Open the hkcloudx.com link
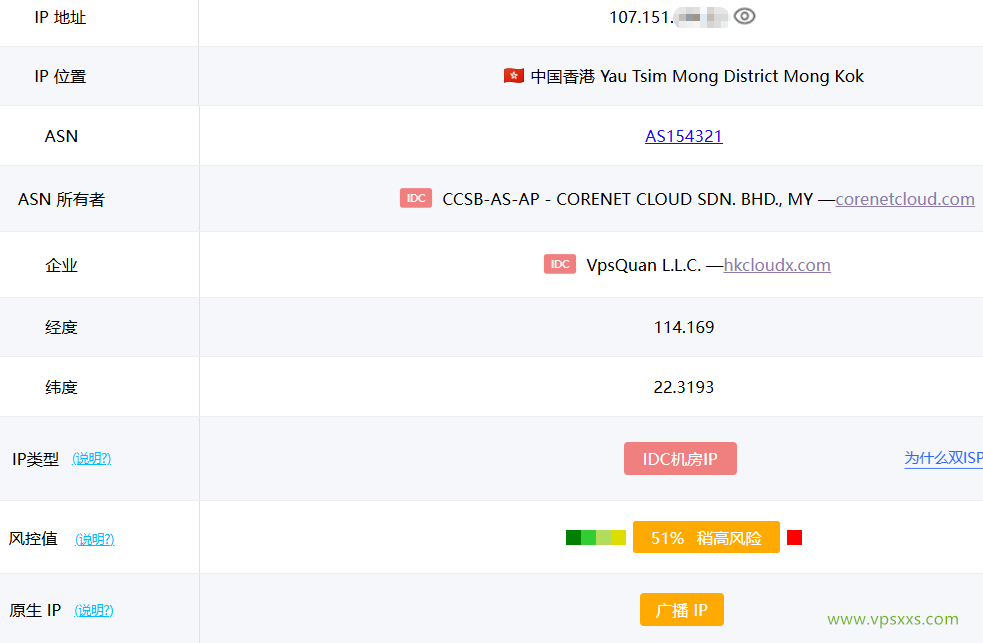The width and height of the screenshot is (983, 643). click(x=777, y=264)
